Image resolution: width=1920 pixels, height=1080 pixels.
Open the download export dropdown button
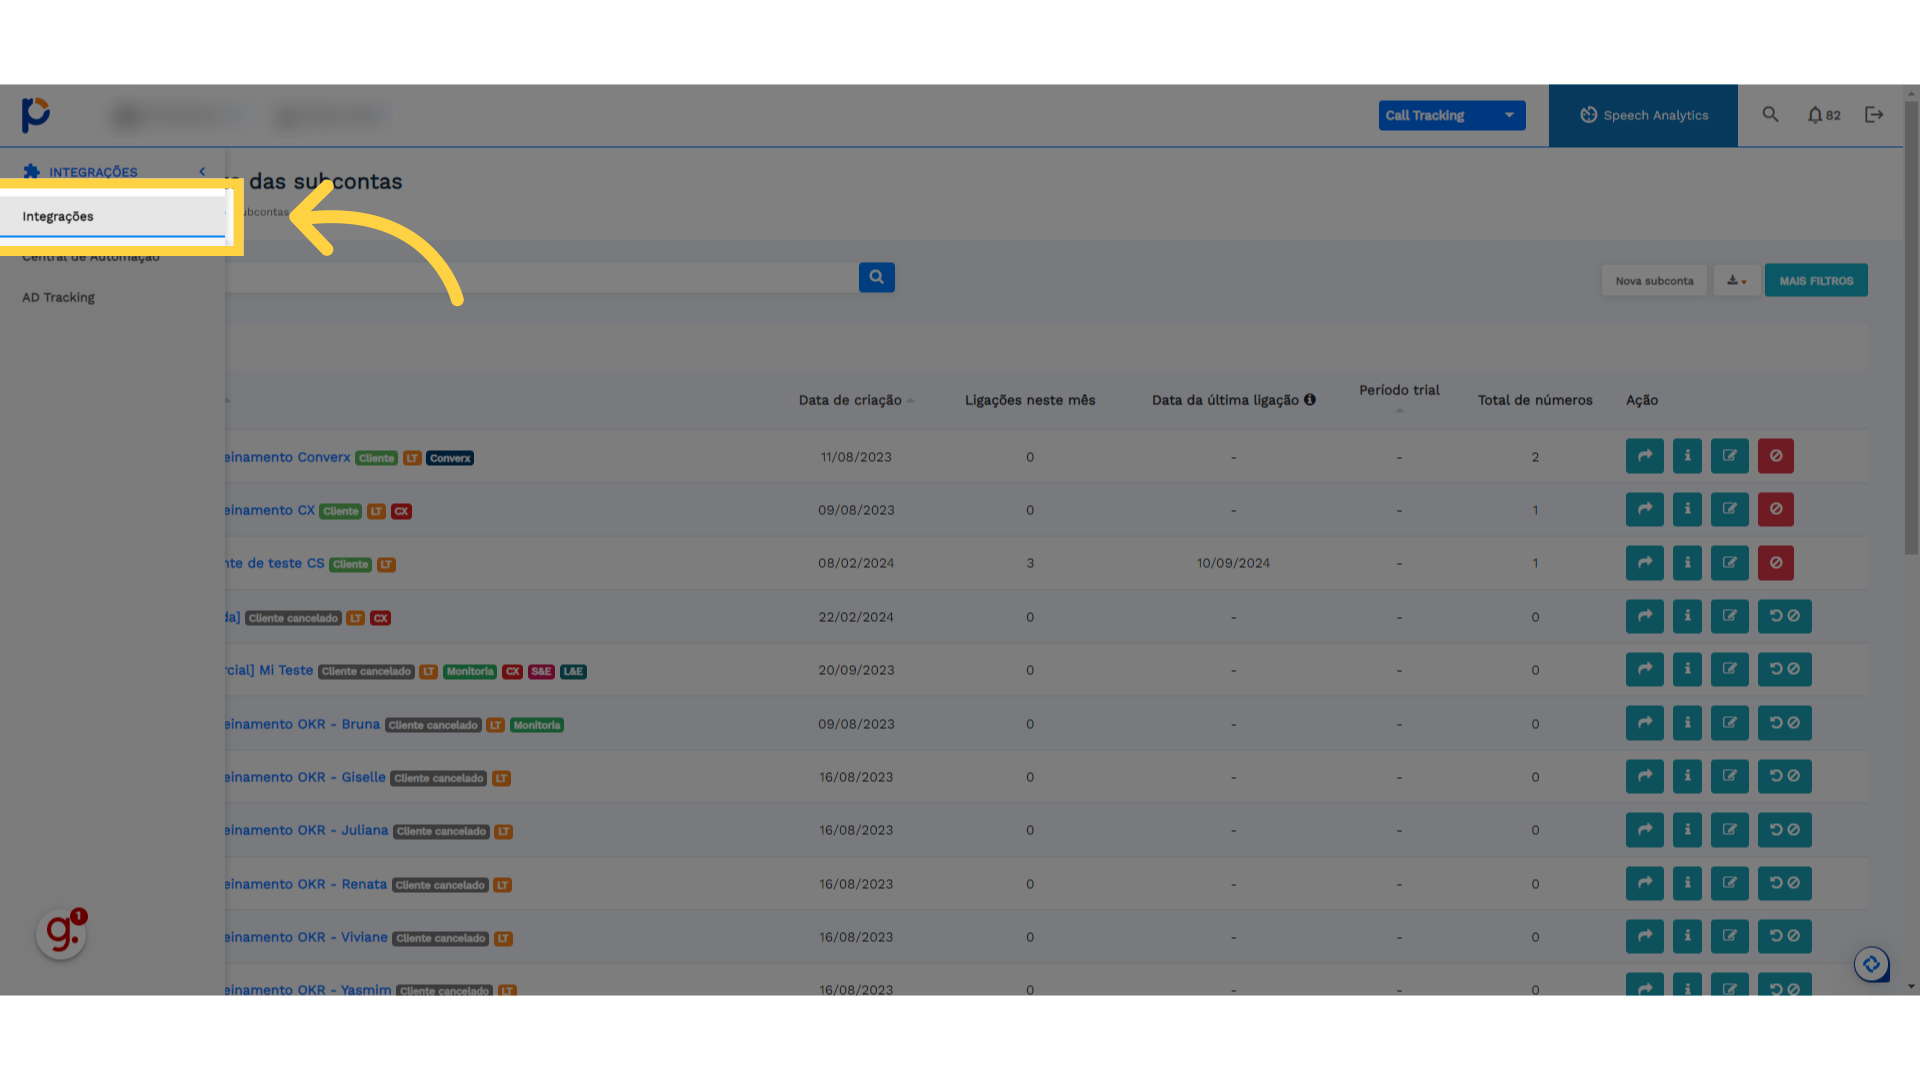(1736, 281)
